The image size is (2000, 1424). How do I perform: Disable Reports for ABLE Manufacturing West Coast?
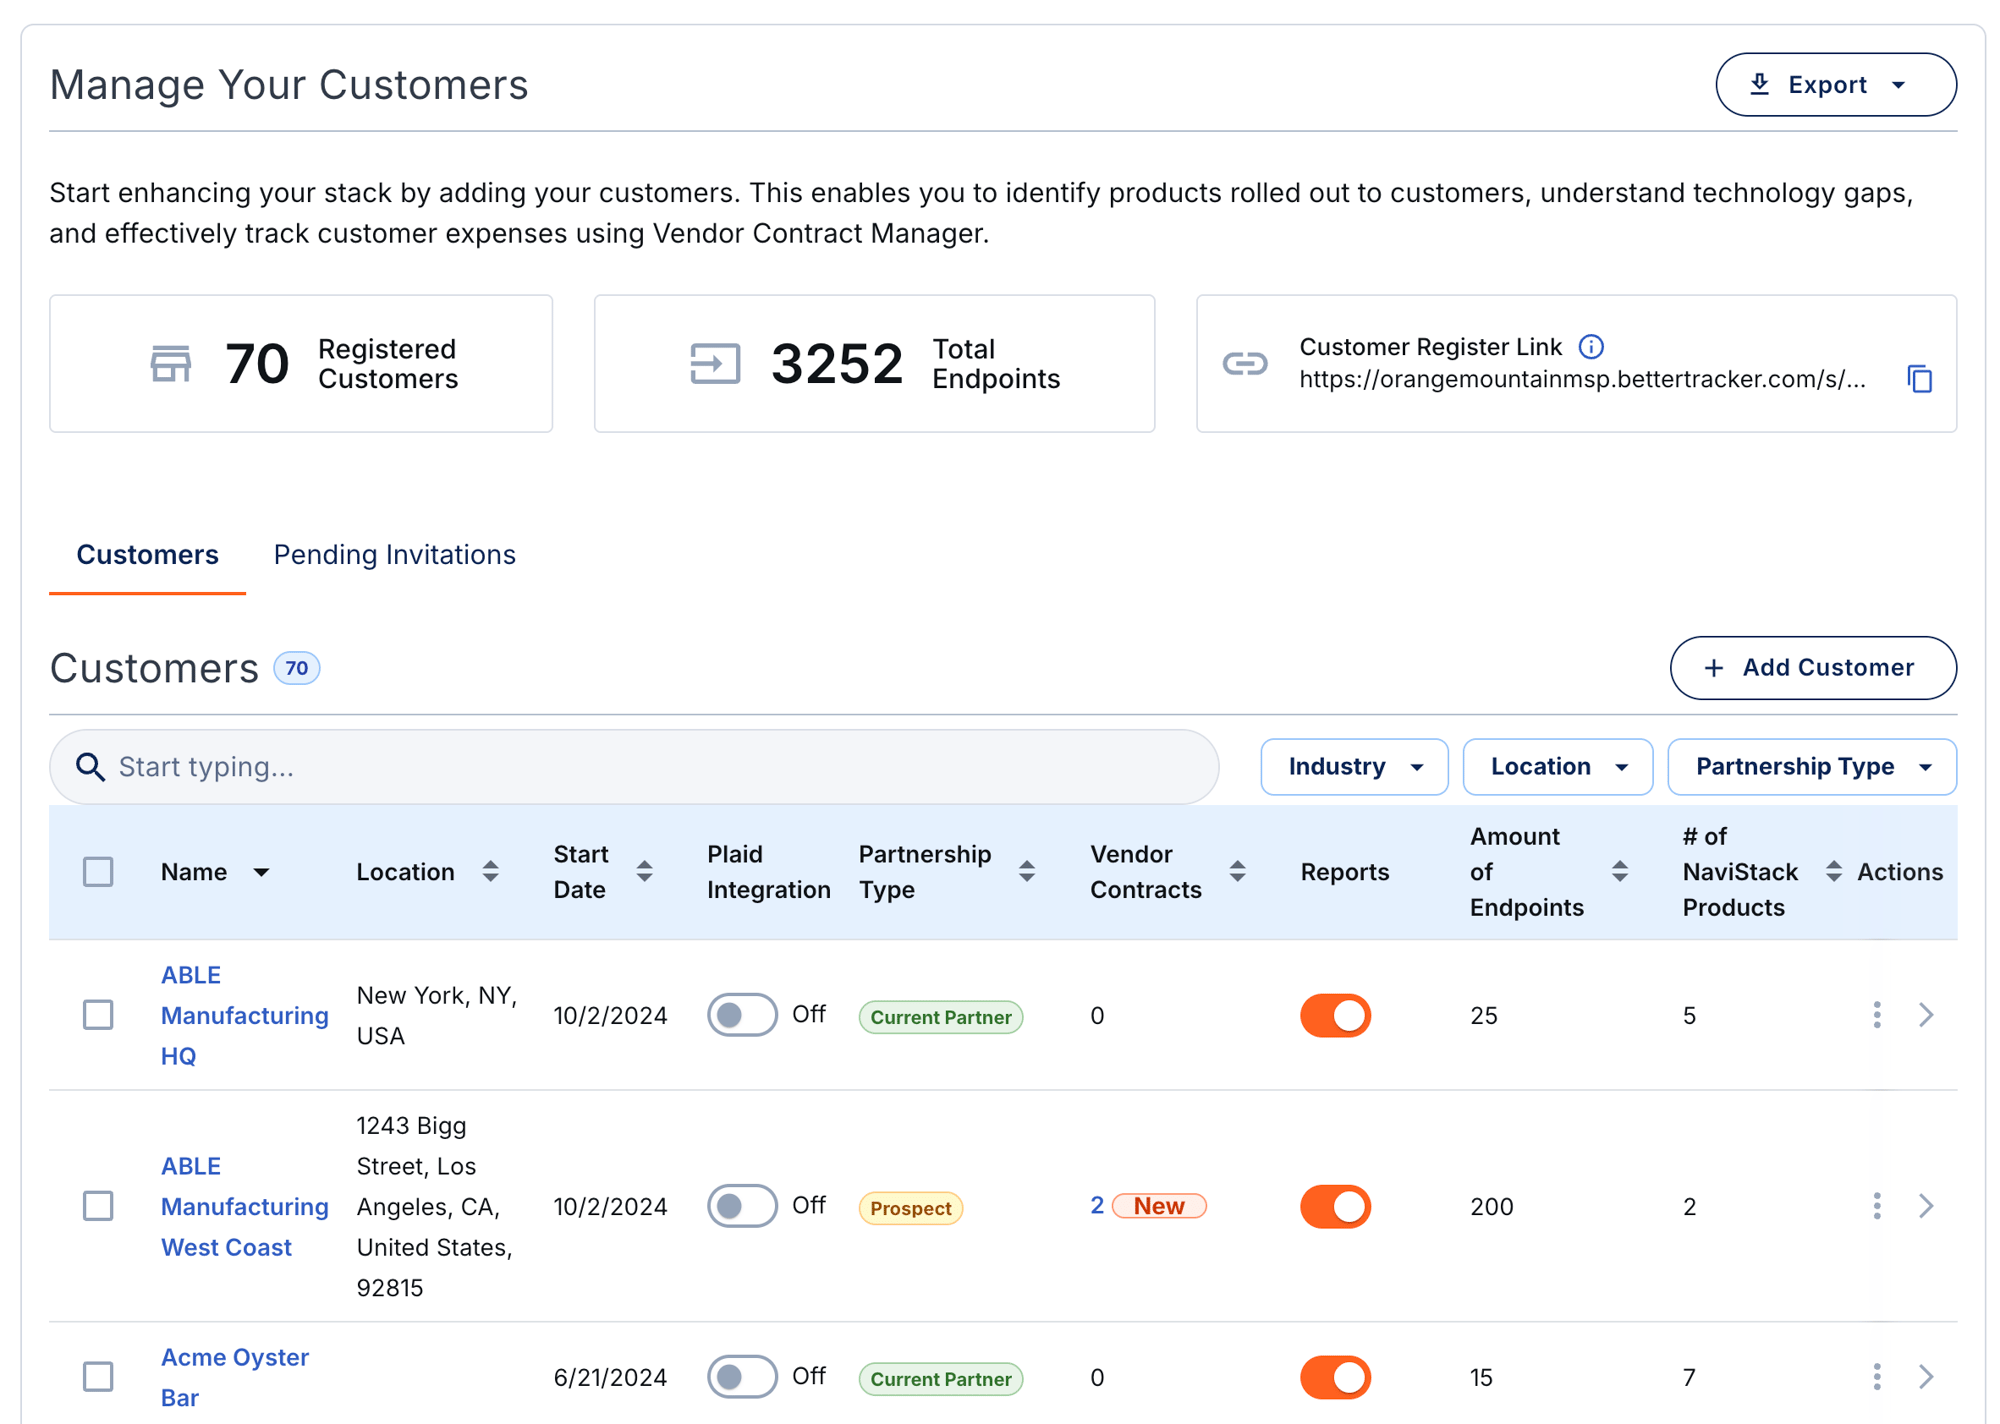coord(1335,1206)
